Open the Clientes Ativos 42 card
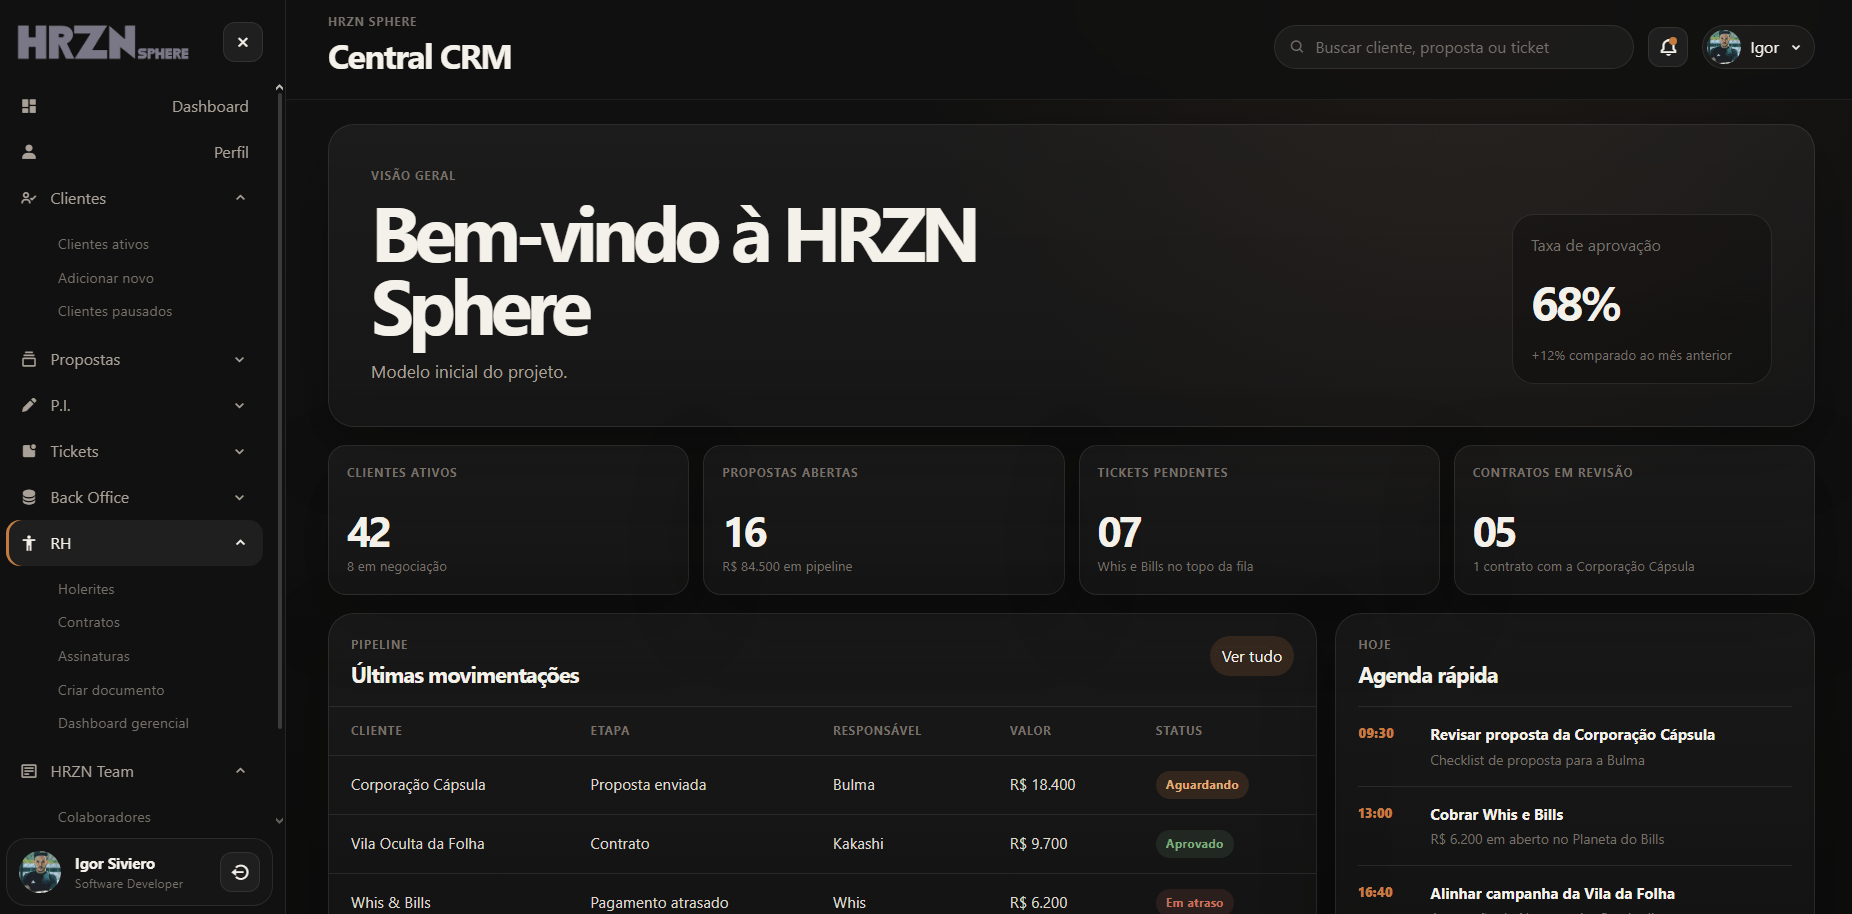 (508, 520)
